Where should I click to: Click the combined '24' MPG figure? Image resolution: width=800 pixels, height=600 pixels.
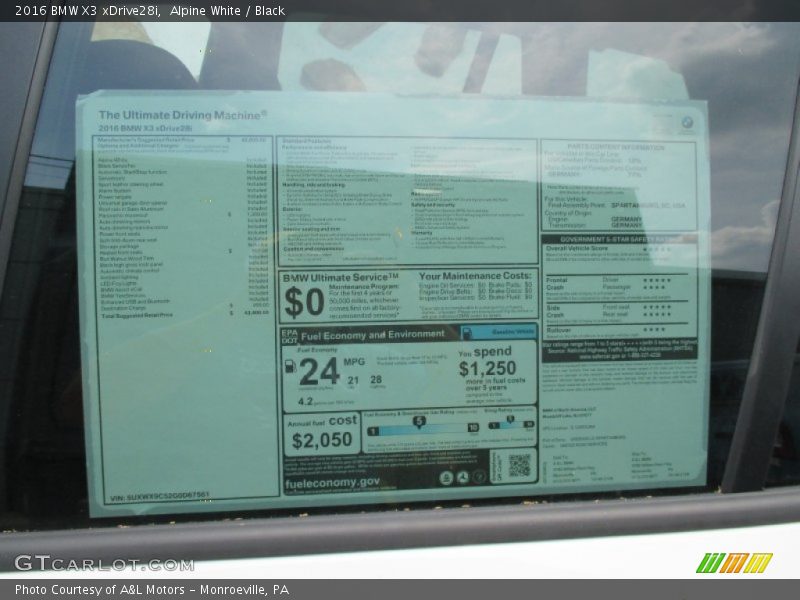coord(319,371)
